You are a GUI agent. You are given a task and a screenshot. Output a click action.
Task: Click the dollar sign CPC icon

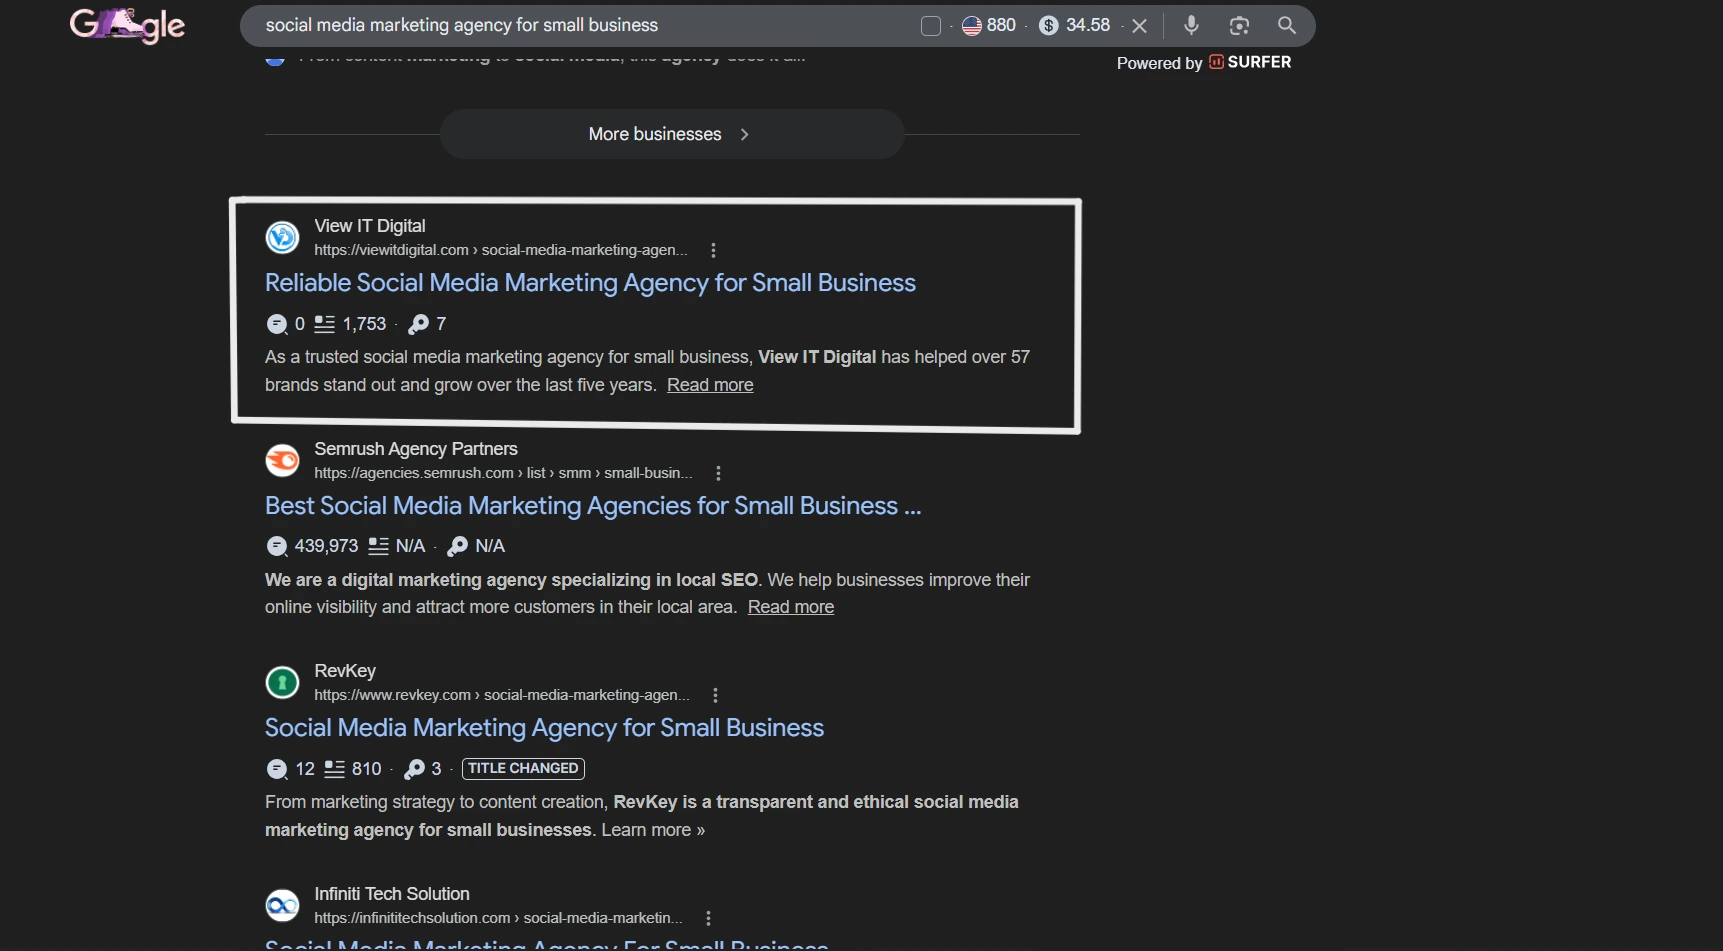1048,26
